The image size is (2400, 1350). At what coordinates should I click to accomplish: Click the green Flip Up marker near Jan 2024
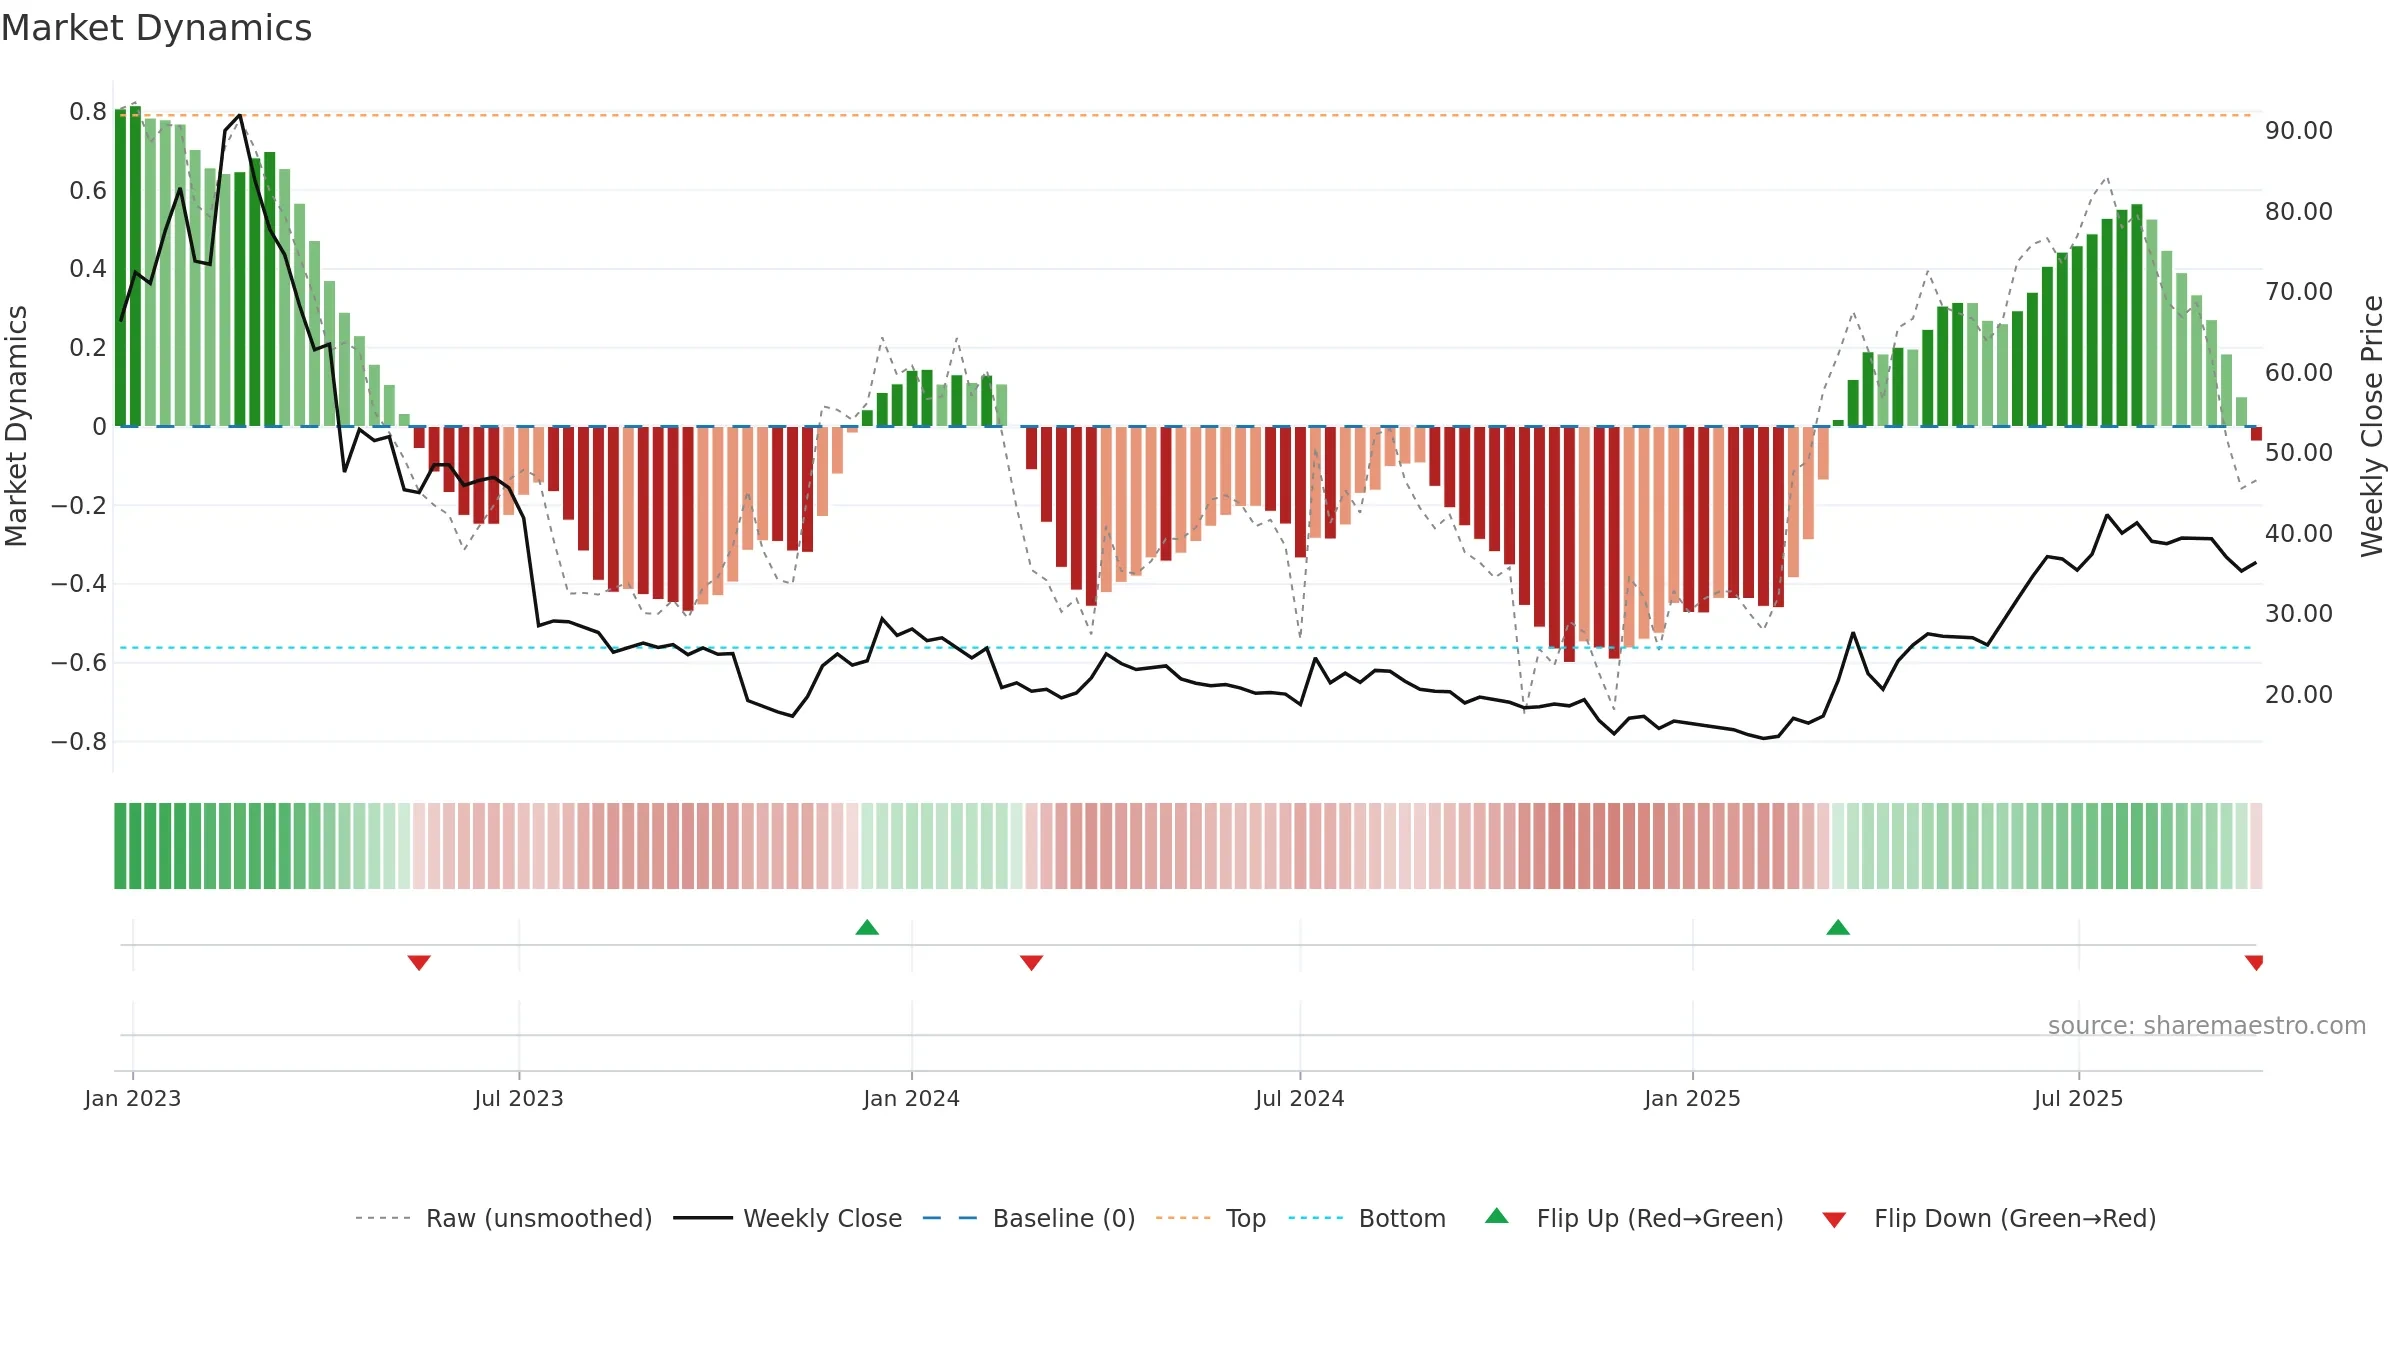click(867, 927)
